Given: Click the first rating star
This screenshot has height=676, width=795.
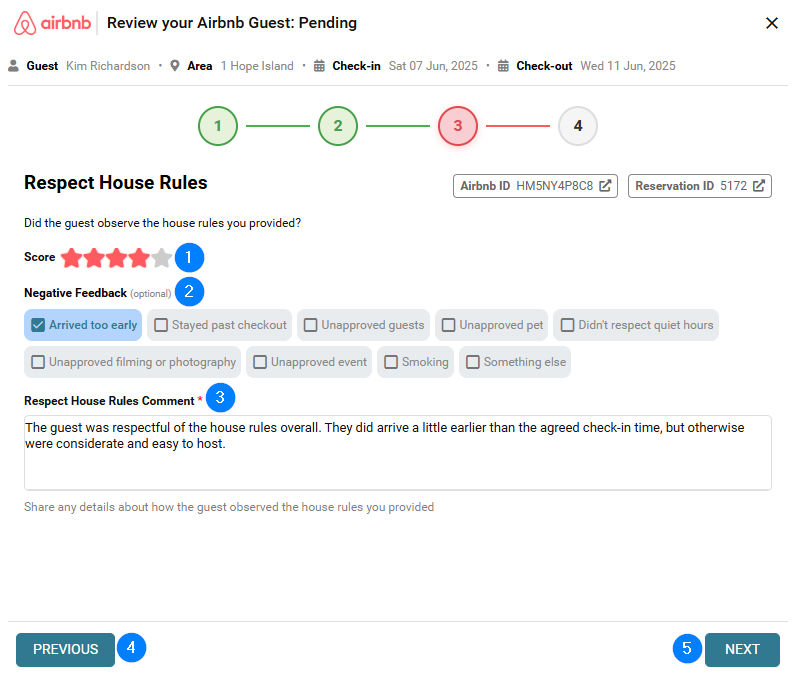Looking at the screenshot, I should pos(71,258).
